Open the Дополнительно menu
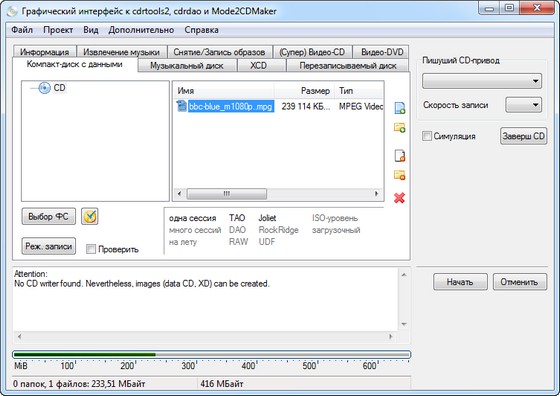Screen dimensions: 560x396 pyautogui.click(x=141, y=30)
